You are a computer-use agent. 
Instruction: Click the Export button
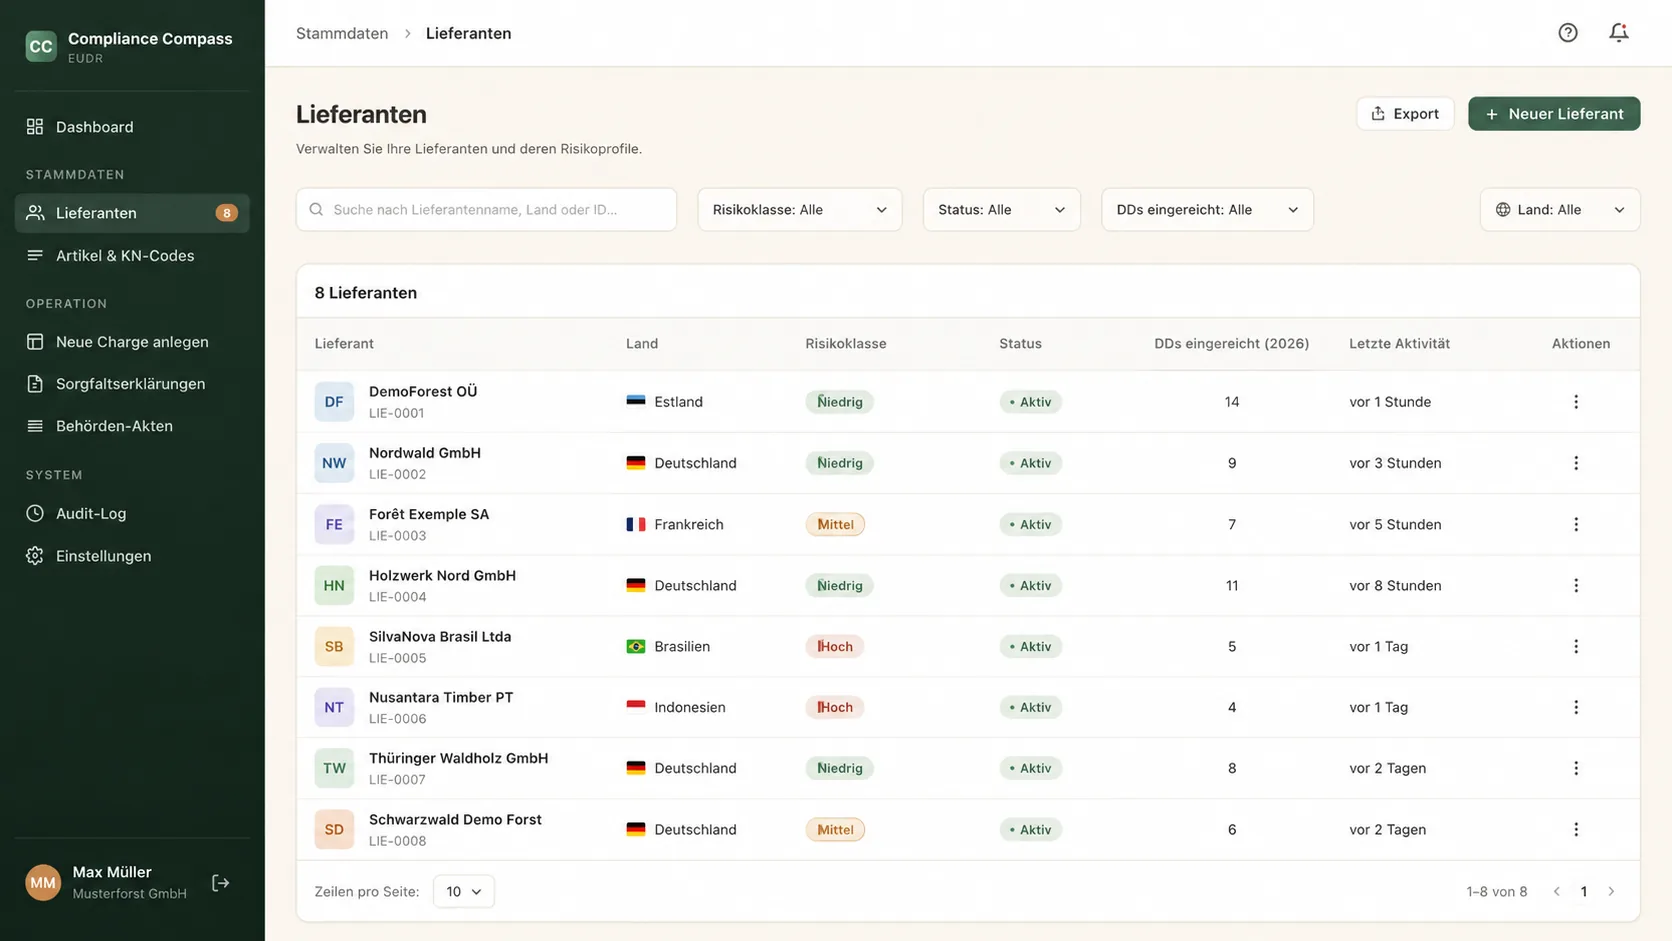pyautogui.click(x=1405, y=114)
